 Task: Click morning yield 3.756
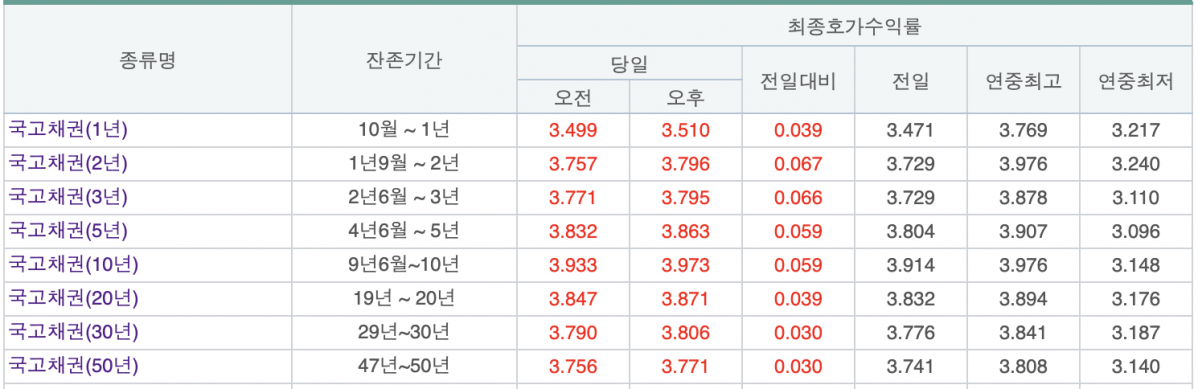coord(573,367)
